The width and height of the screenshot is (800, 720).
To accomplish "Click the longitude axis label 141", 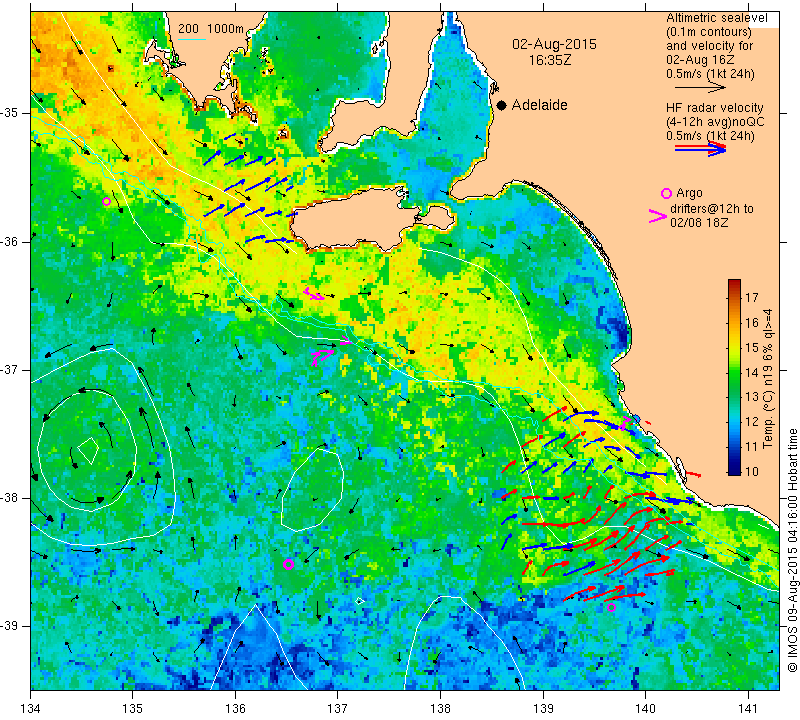I will click(x=748, y=709).
